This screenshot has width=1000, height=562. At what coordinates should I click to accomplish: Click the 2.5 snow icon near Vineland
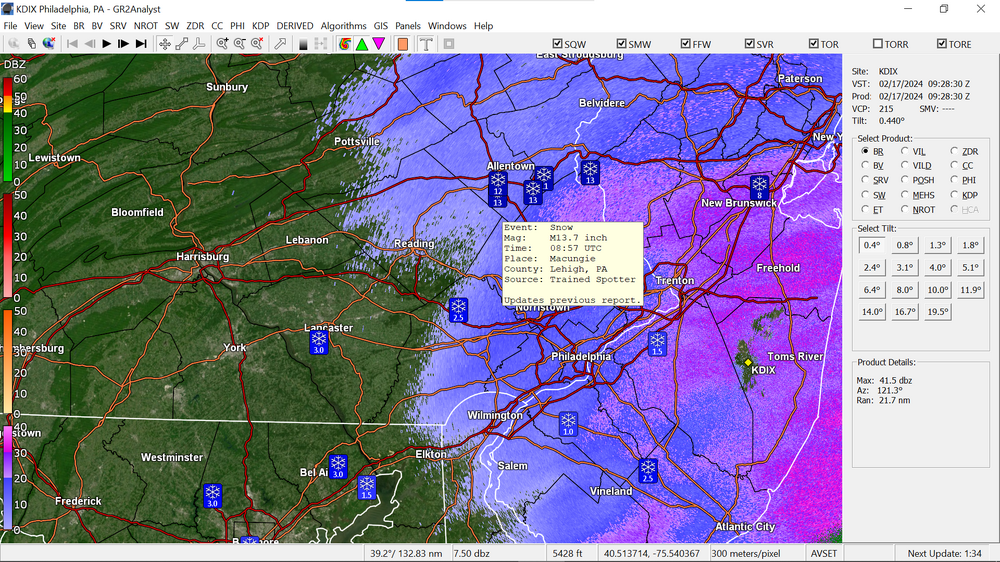(x=648, y=471)
